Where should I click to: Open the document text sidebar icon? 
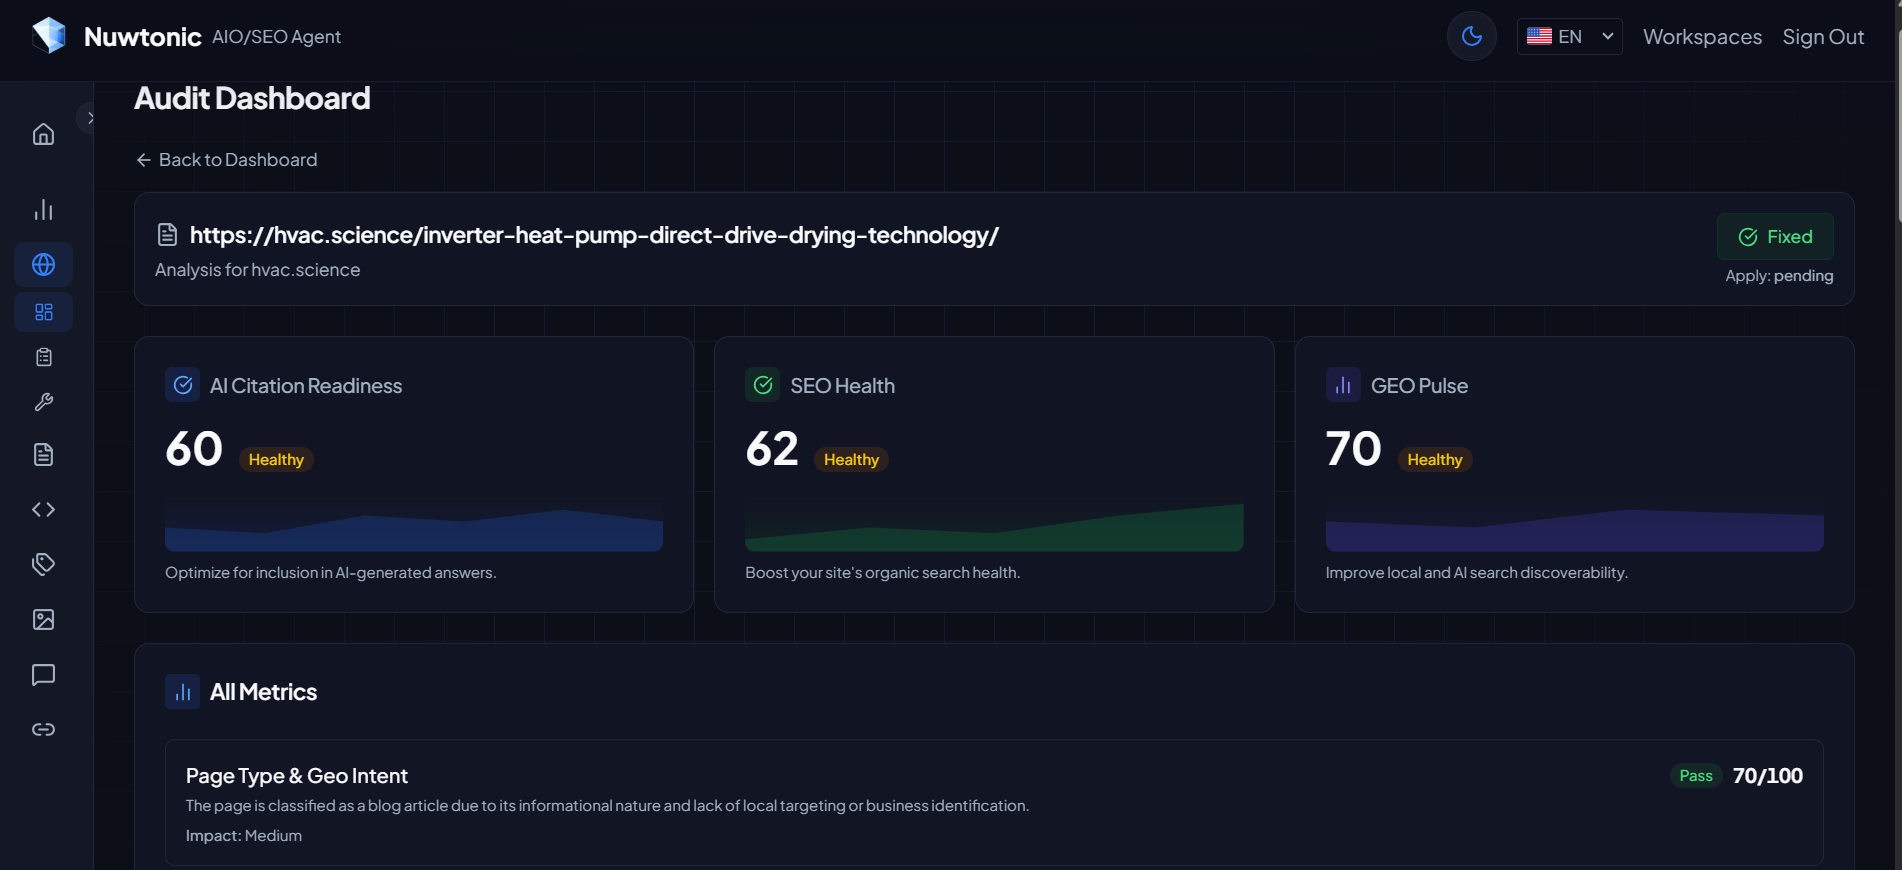43,455
